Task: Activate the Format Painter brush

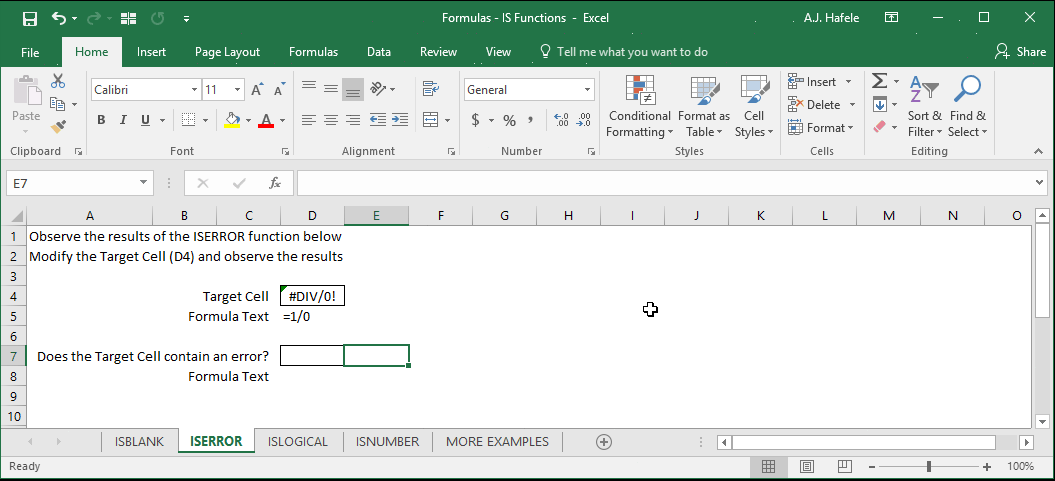Action: point(59,126)
